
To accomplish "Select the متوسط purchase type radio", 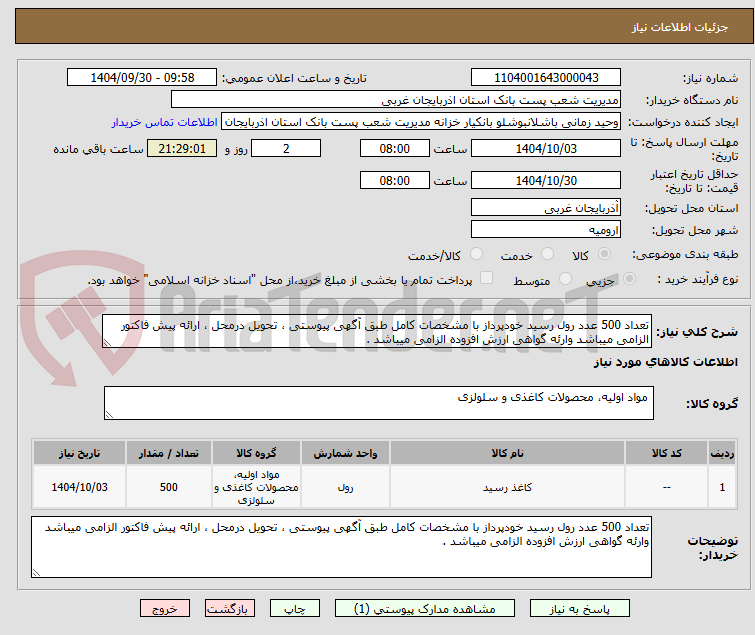I will [565, 279].
